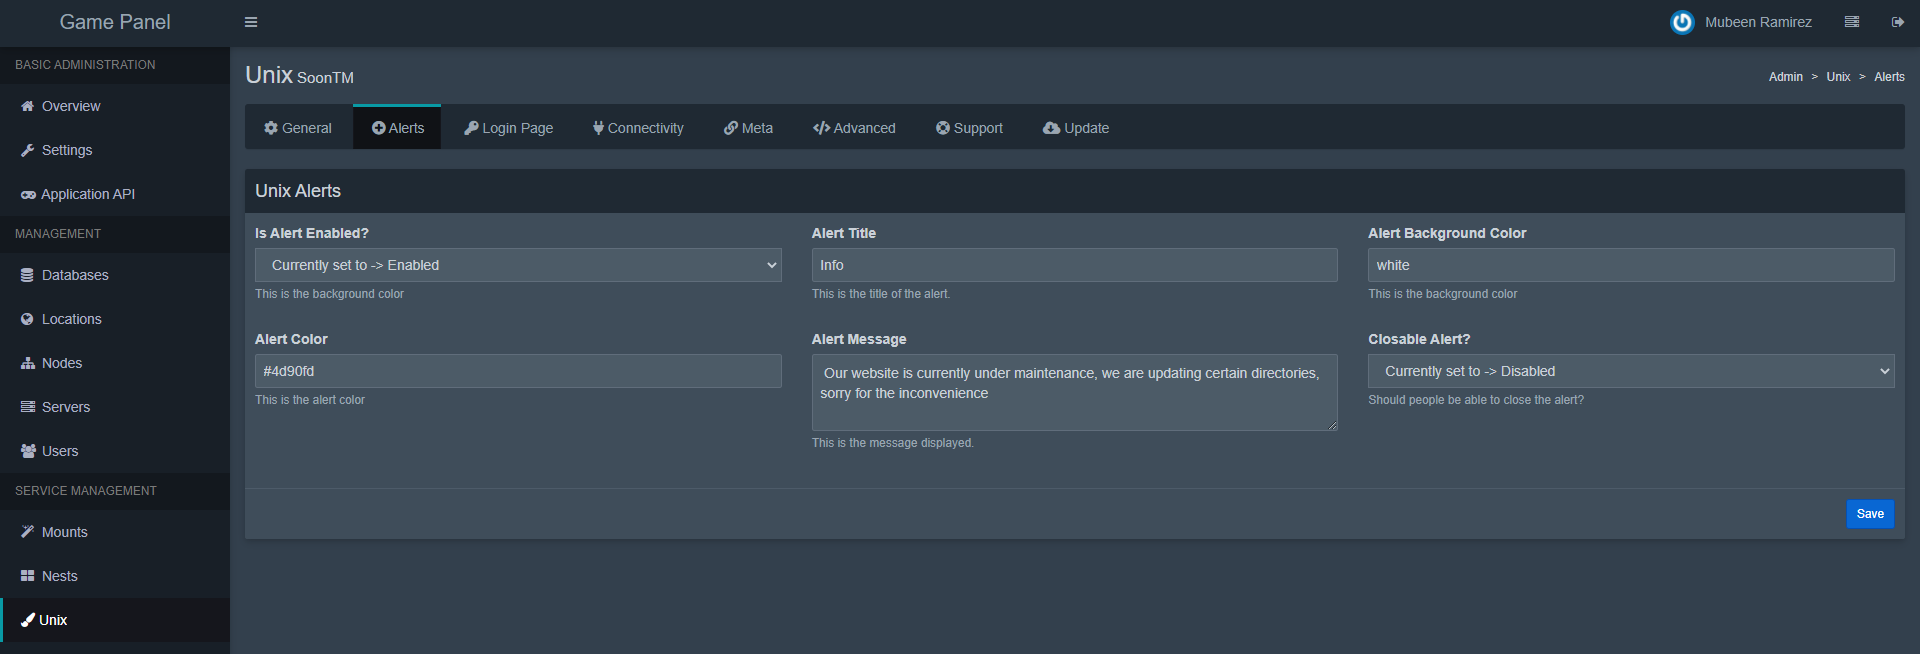Focus the Alert Color hex field
The image size is (1920, 654).
pyautogui.click(x=518, y=371)
